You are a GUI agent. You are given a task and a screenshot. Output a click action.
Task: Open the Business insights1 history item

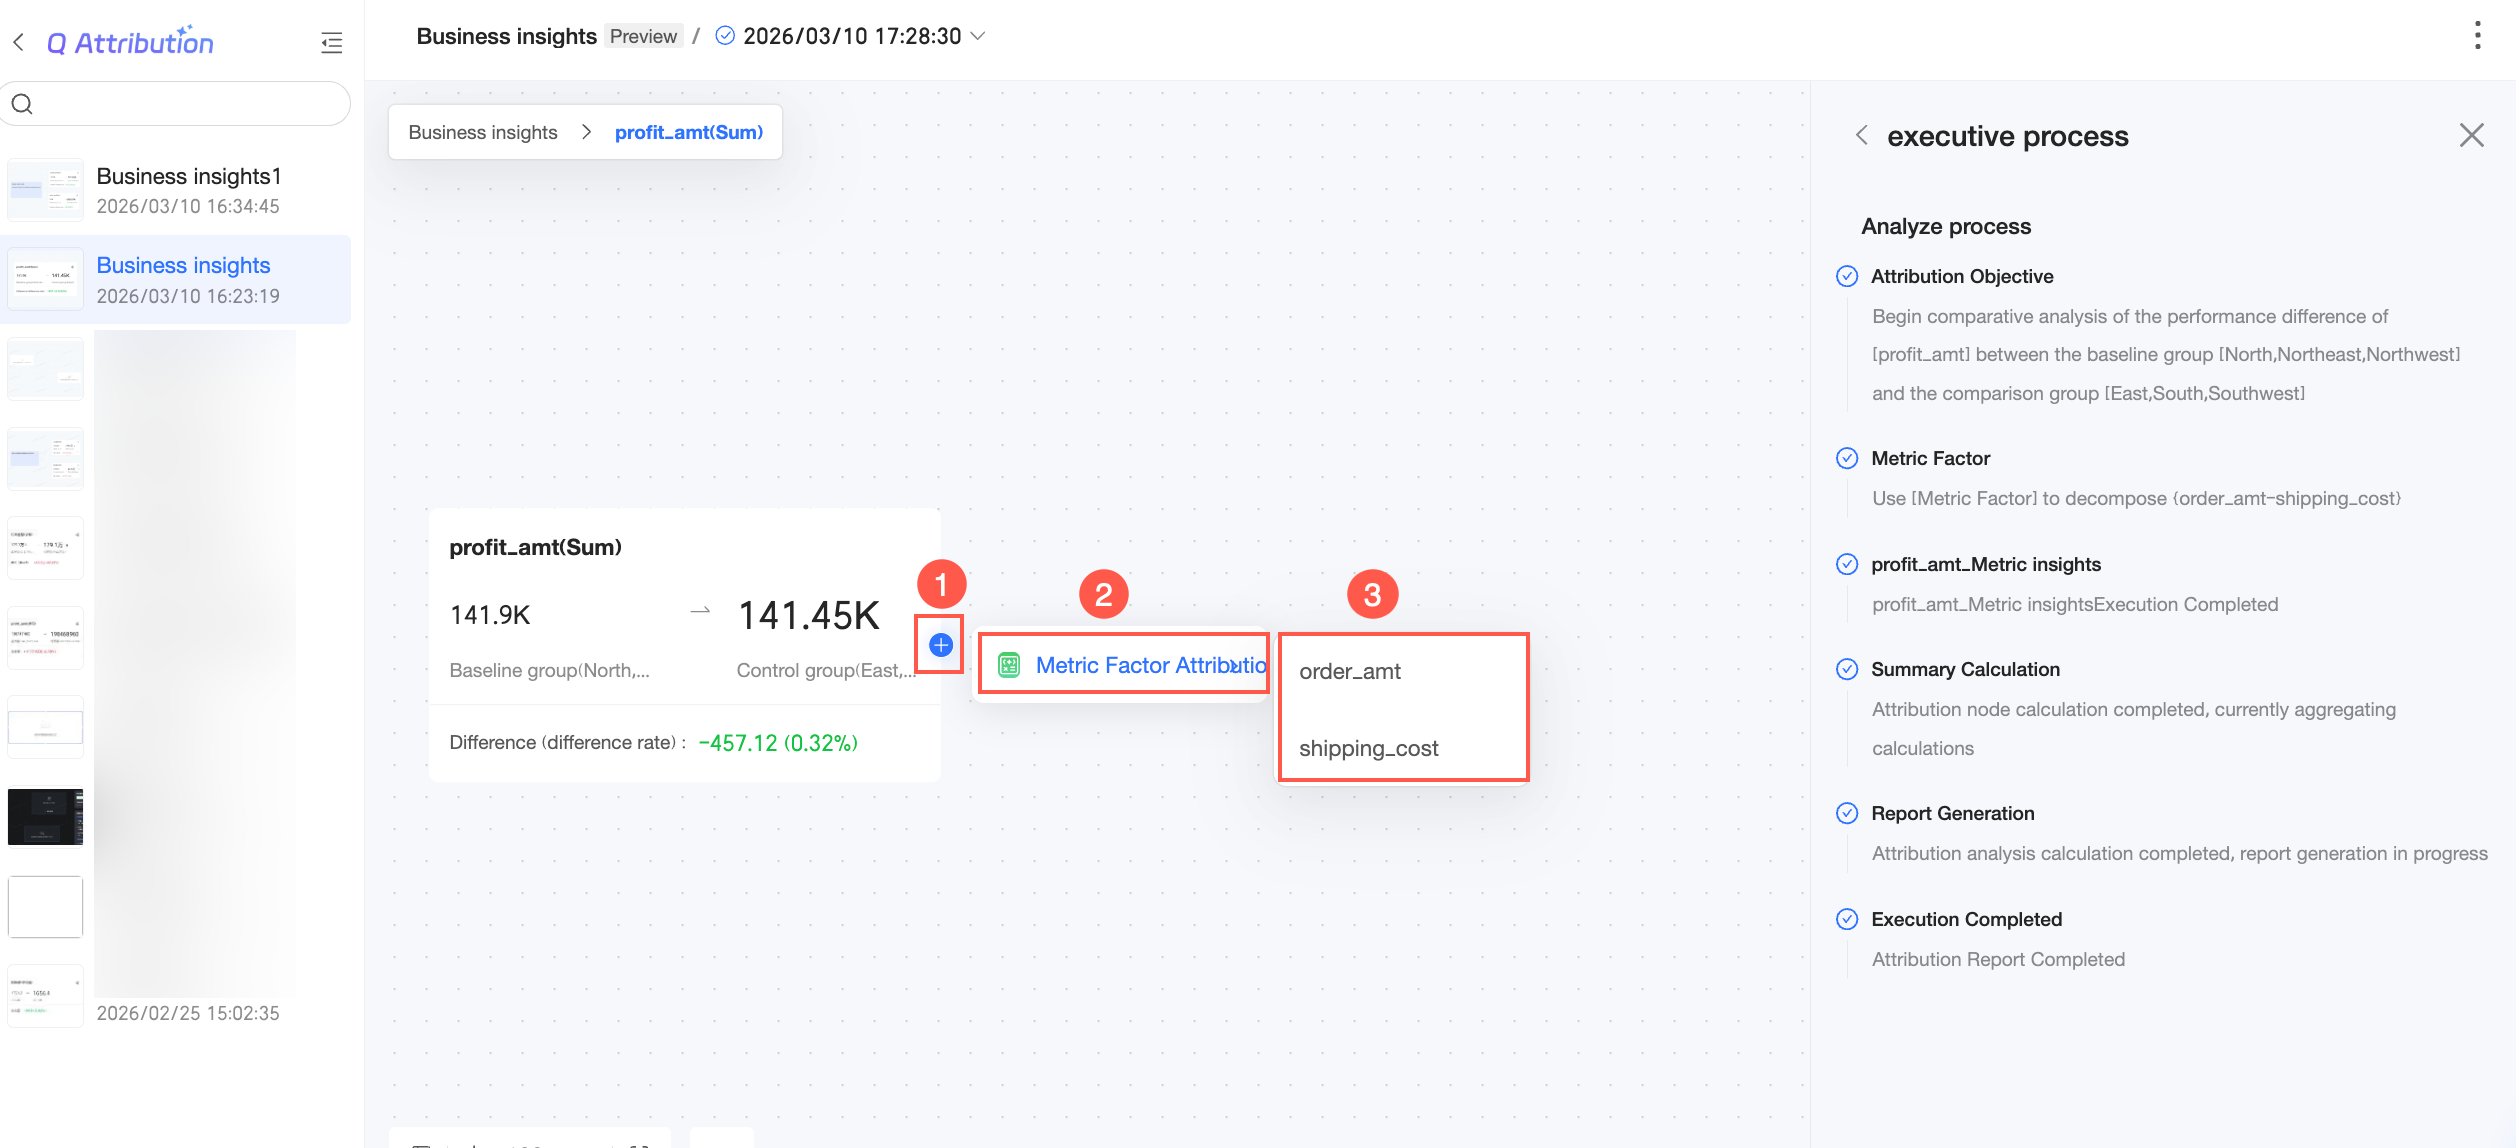175,190
